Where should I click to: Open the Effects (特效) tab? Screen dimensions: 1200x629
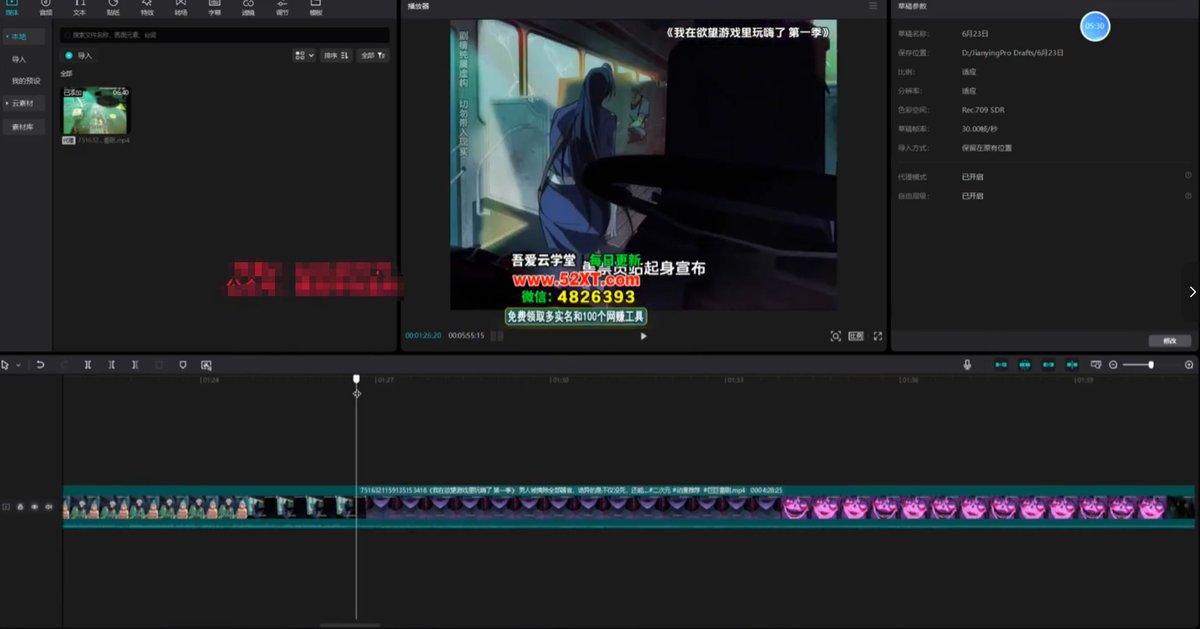[x=147, y=8]
